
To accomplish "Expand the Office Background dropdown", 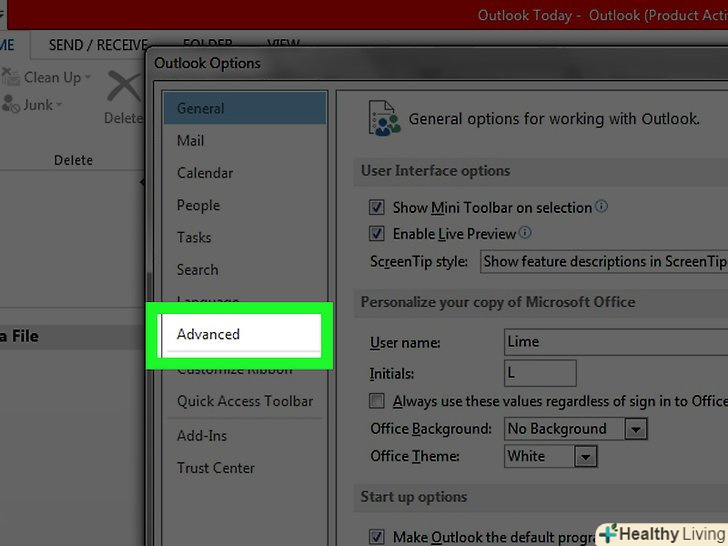I will [636, 429].
